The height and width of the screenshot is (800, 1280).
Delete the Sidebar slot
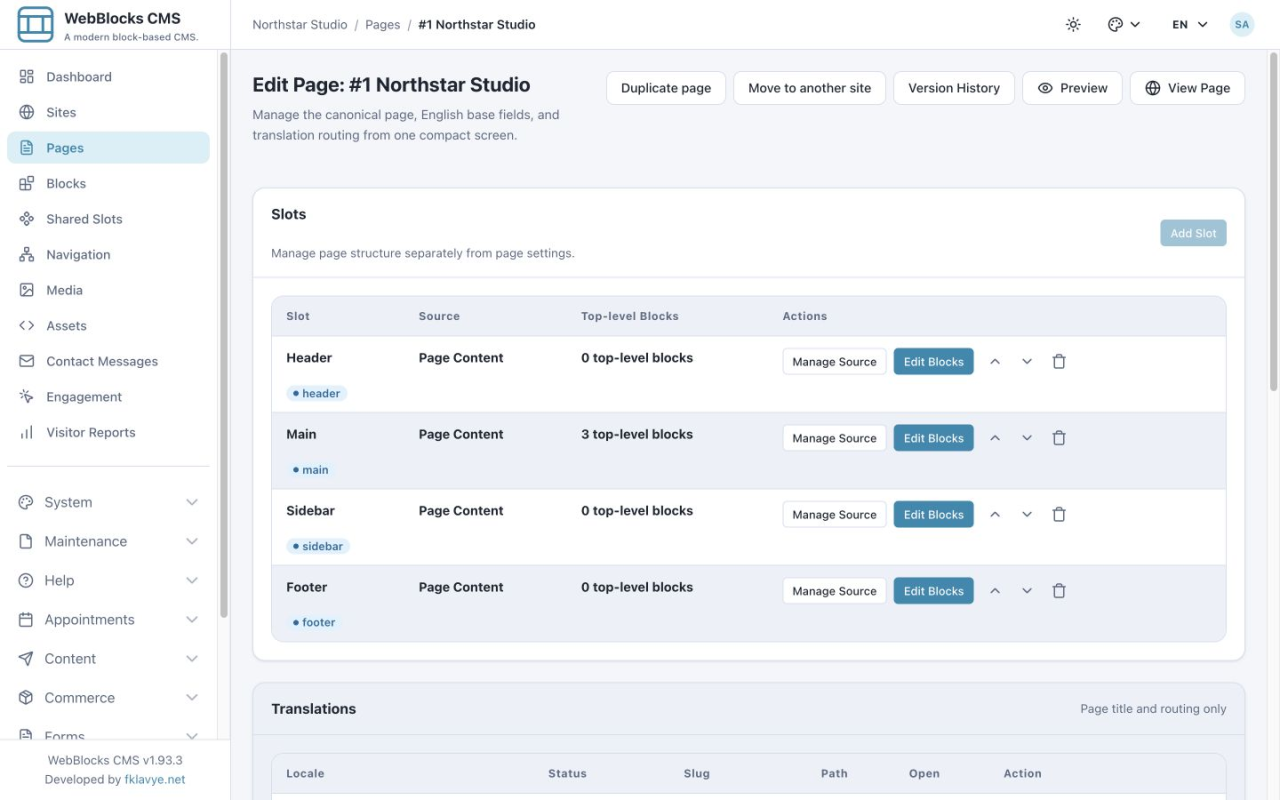click(x=1059, y=515)
